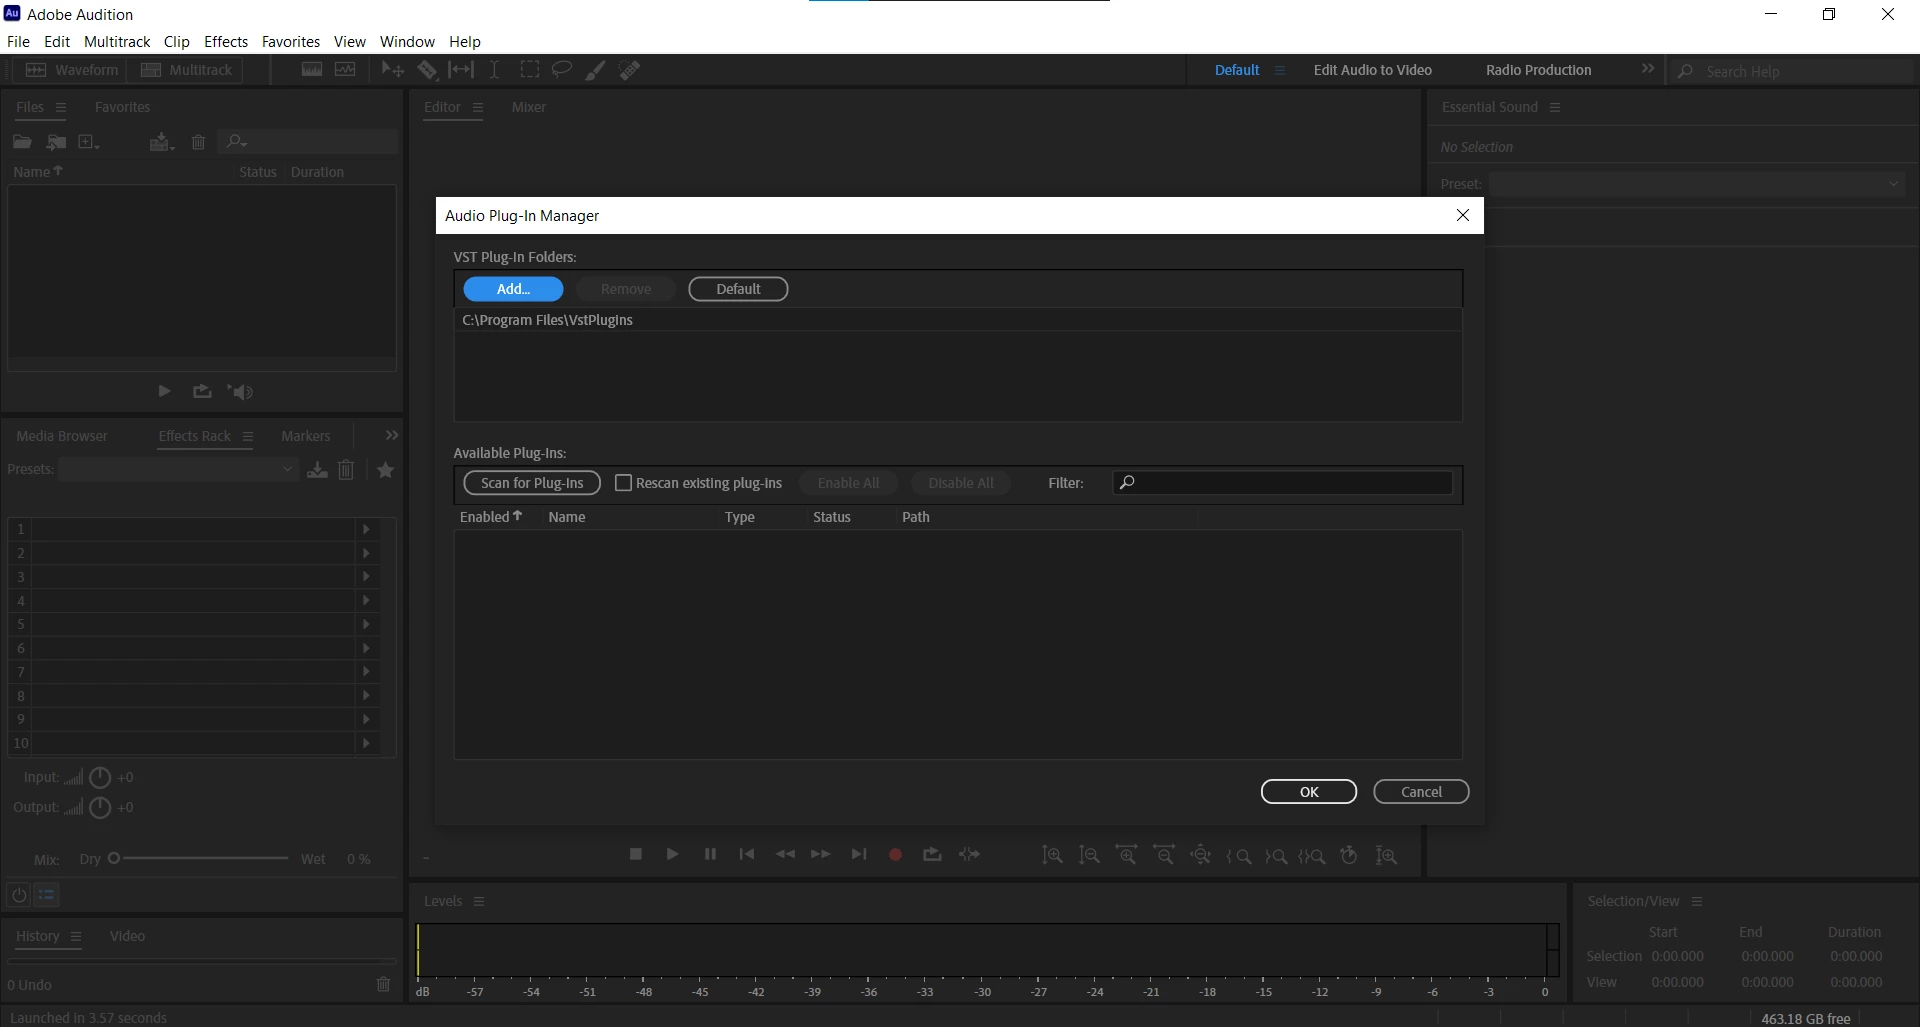Select the Lasso Selection tool
This screenshot has height=1027, width=1920.
(562, 70)
